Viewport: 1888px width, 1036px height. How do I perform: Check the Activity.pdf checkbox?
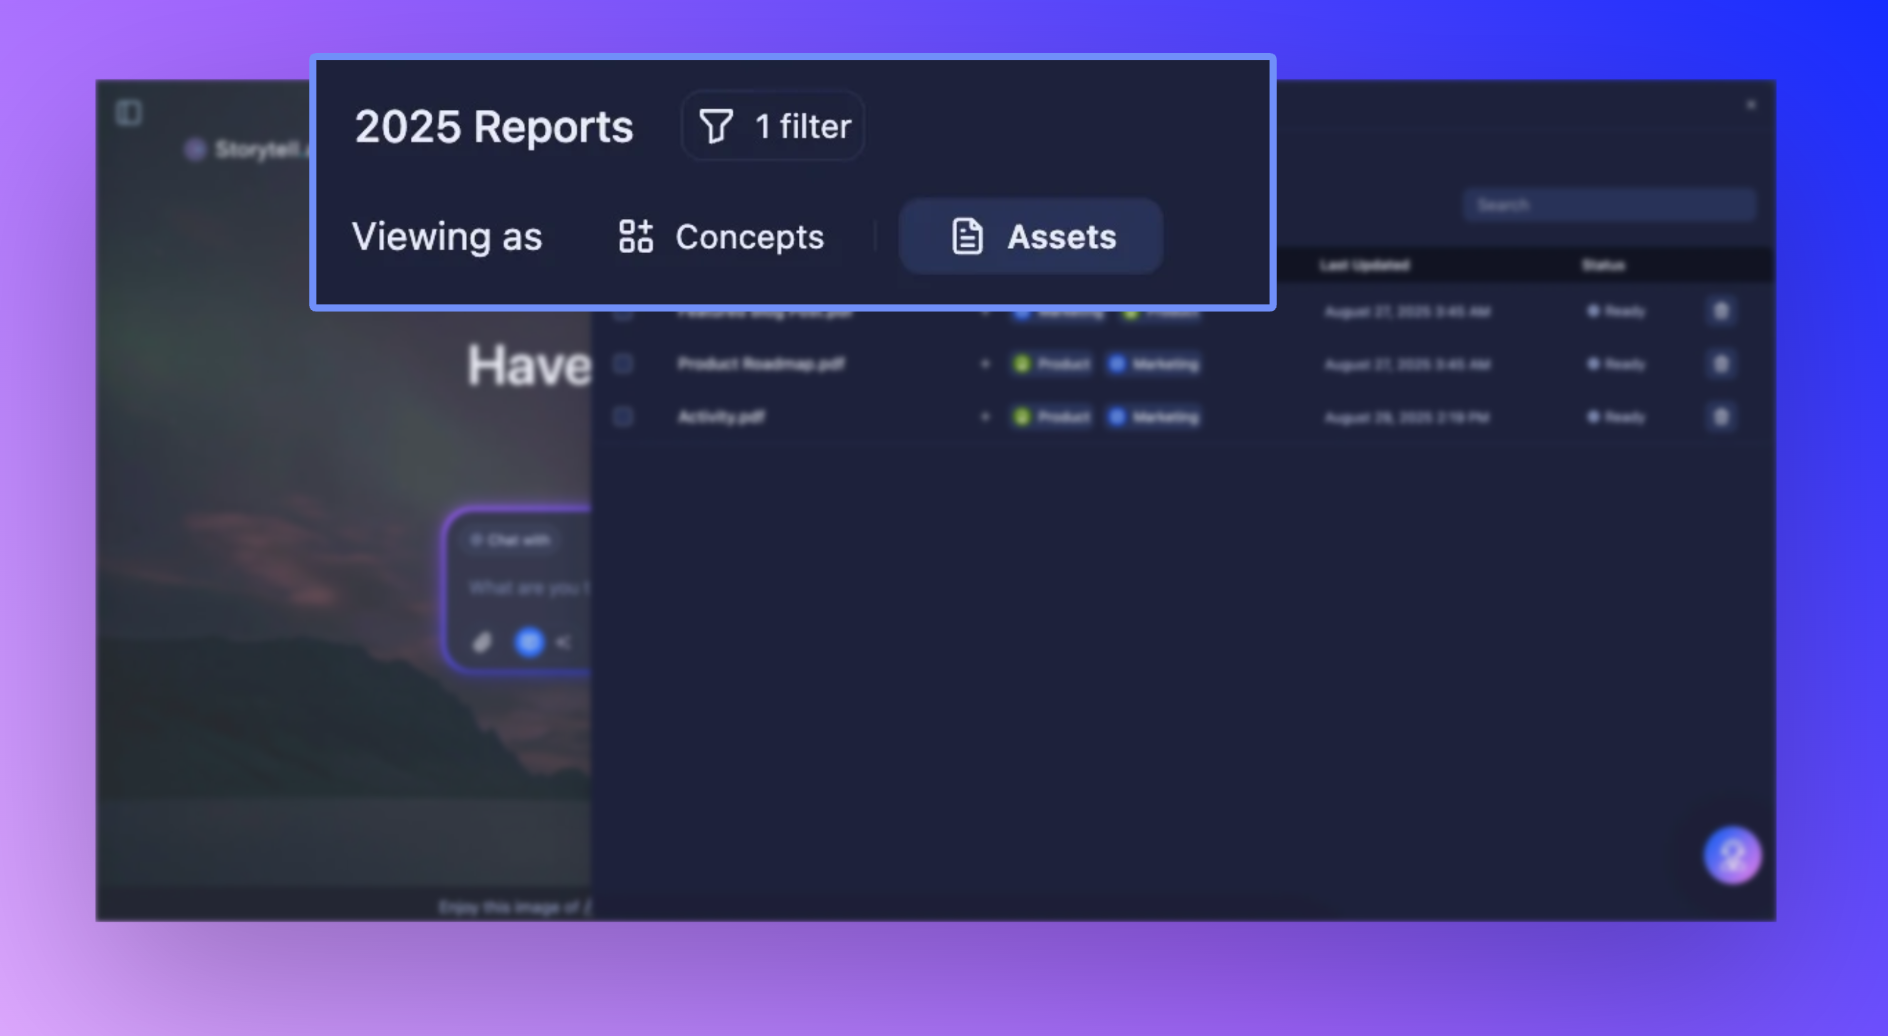(623, 417)
